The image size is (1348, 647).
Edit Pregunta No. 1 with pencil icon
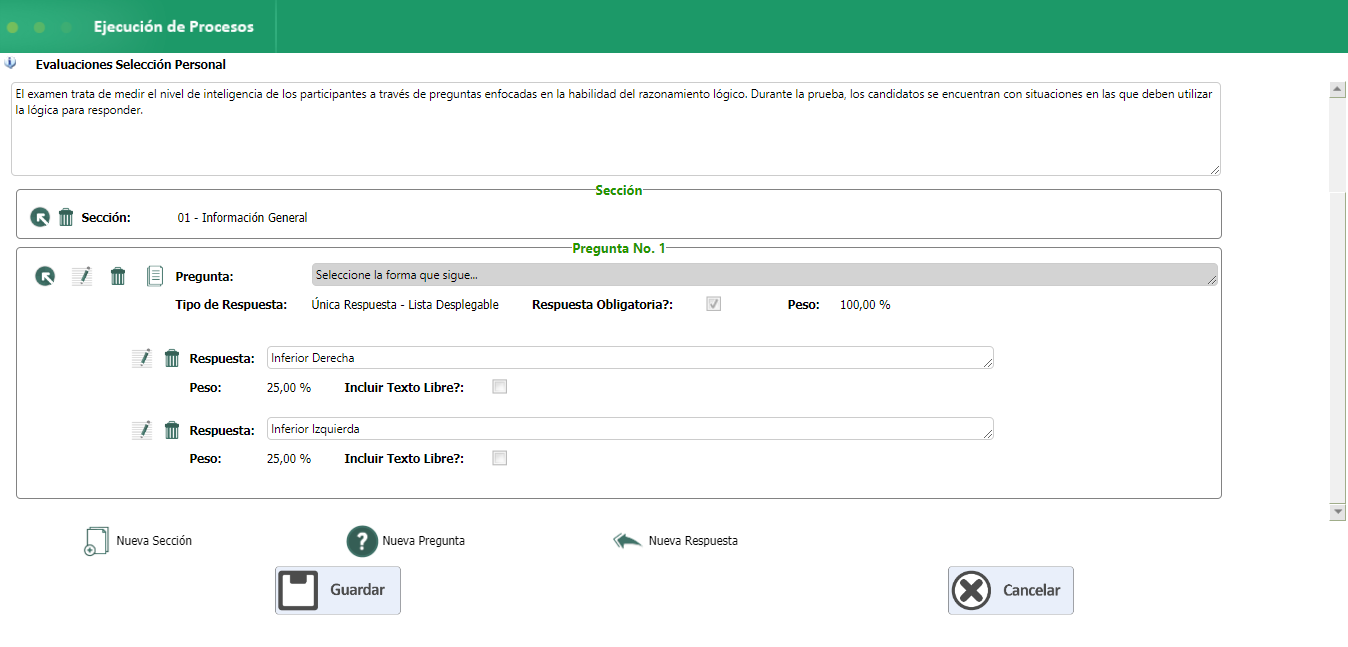[x=82, y=276]
